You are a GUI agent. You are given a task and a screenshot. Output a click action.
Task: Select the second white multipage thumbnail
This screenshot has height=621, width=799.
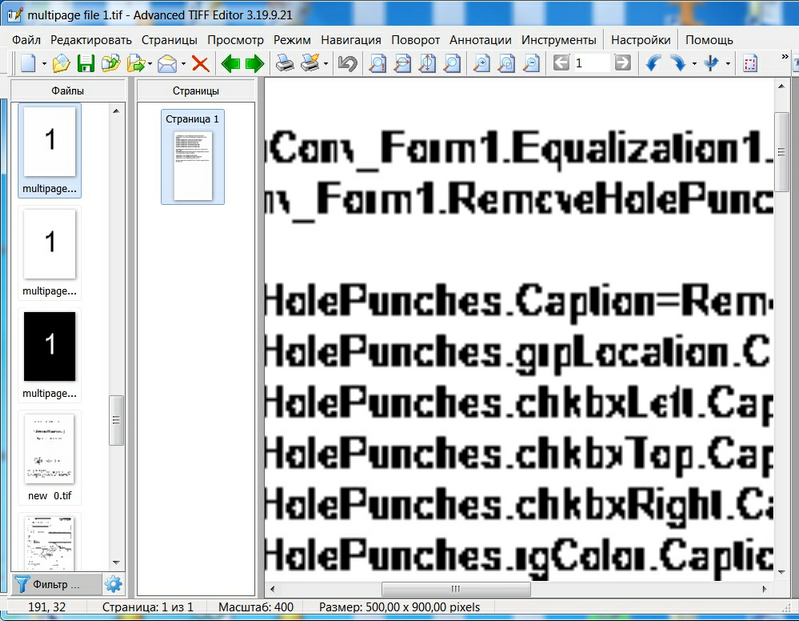[x=49, y=253]
